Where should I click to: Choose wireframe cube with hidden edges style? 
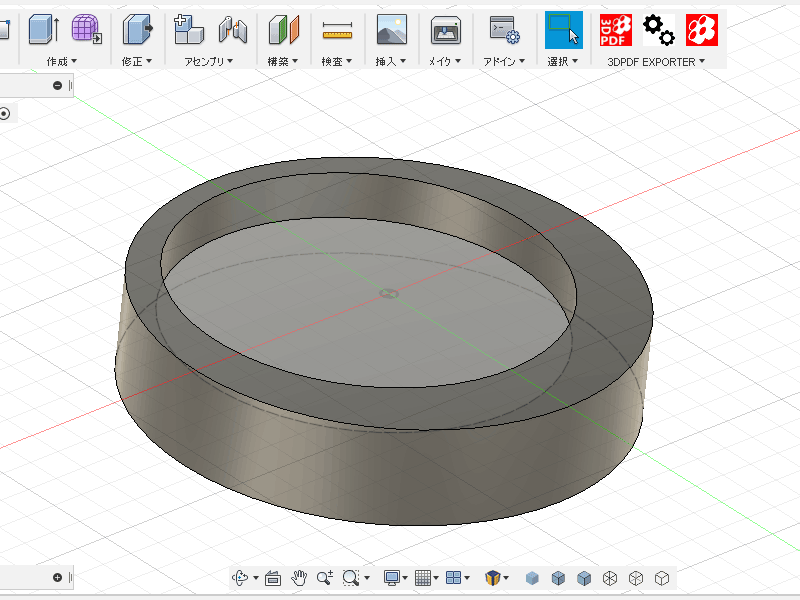(636, 578)
